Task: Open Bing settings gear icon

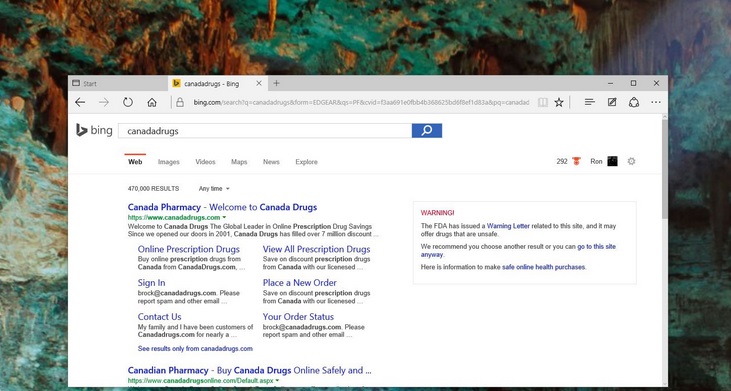Action: click(x=631, y=161)
